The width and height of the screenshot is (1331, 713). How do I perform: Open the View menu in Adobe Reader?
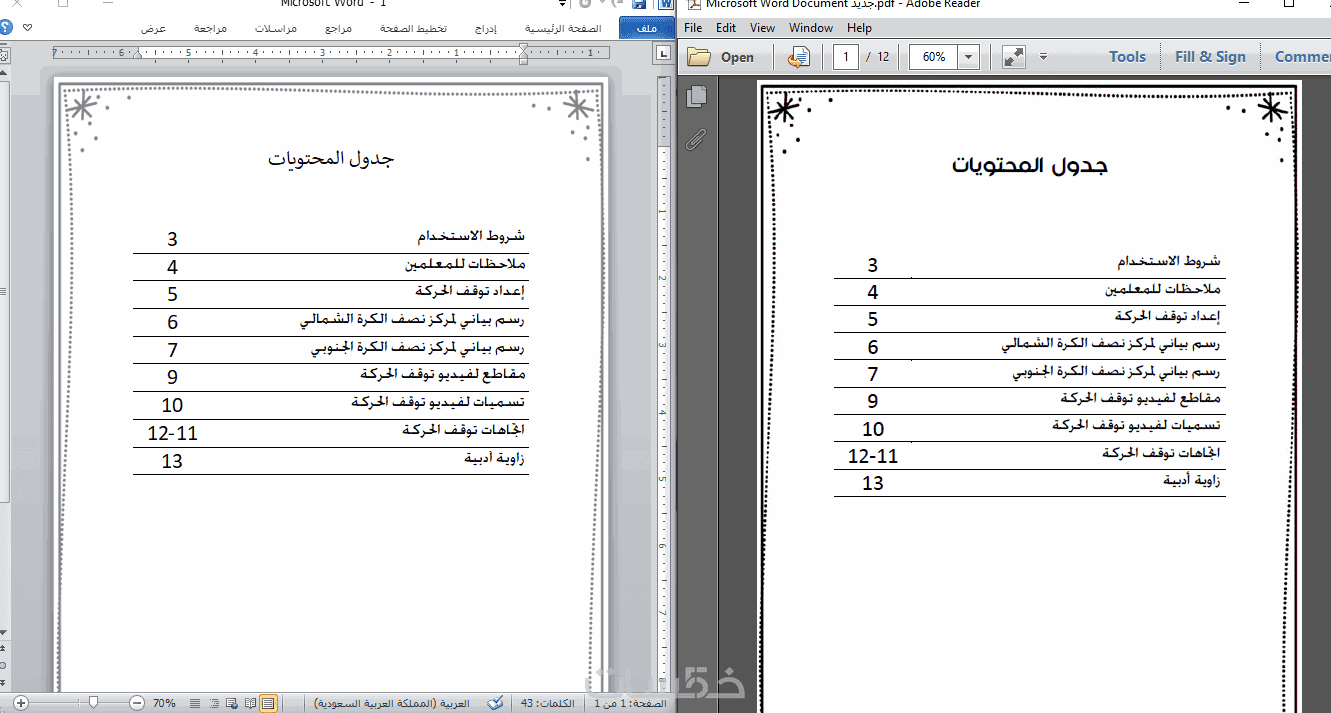click(762, 28)
